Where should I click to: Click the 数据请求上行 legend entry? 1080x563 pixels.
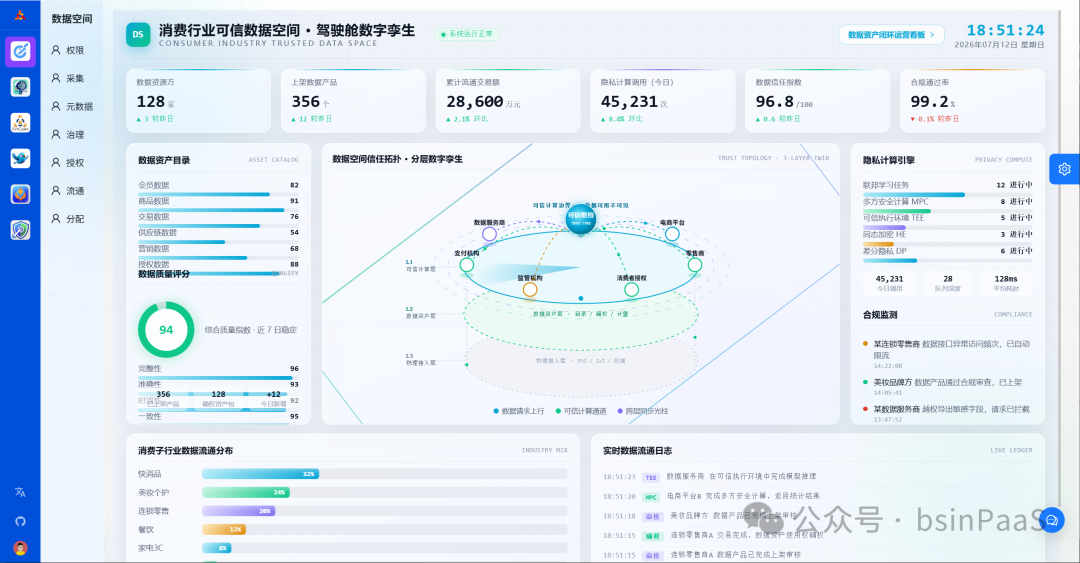point(519,411)
